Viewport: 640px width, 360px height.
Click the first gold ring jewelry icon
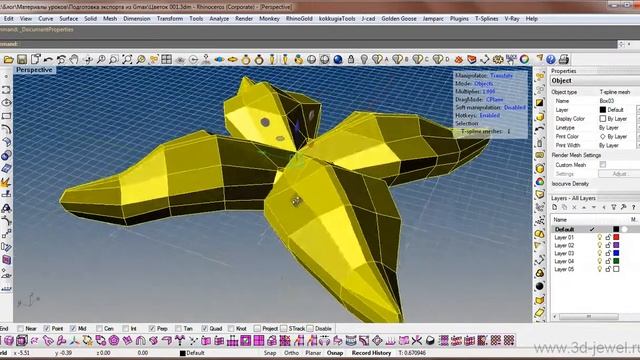246,60
